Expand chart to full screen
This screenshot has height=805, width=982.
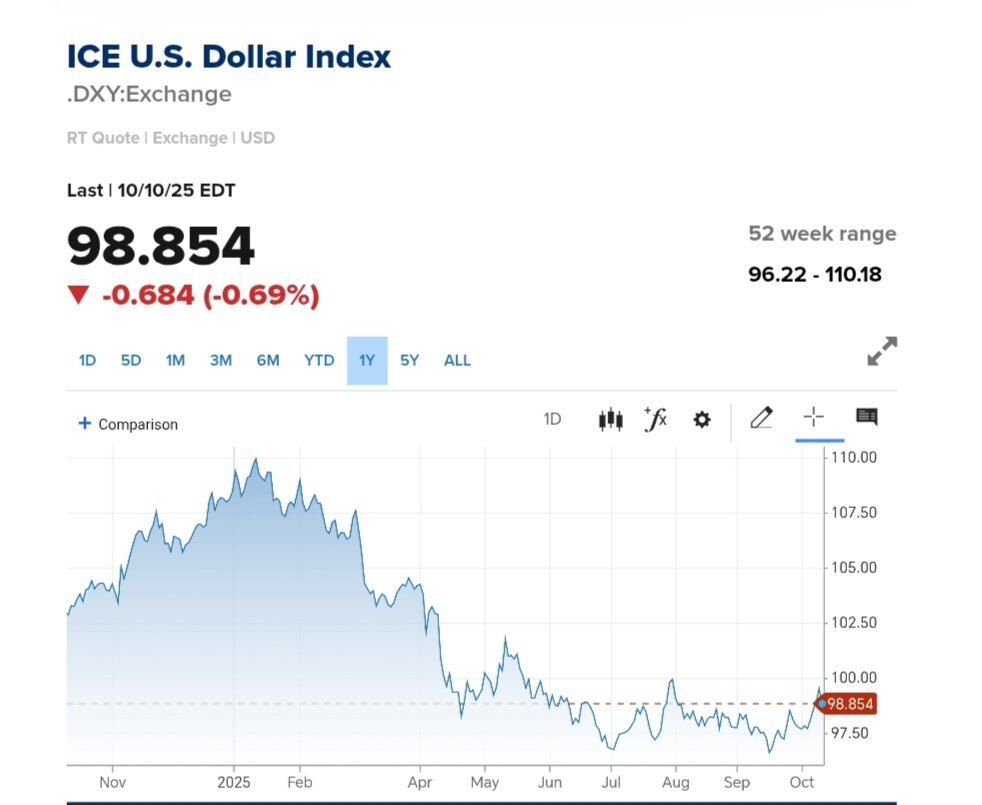(x=881, y=351)
